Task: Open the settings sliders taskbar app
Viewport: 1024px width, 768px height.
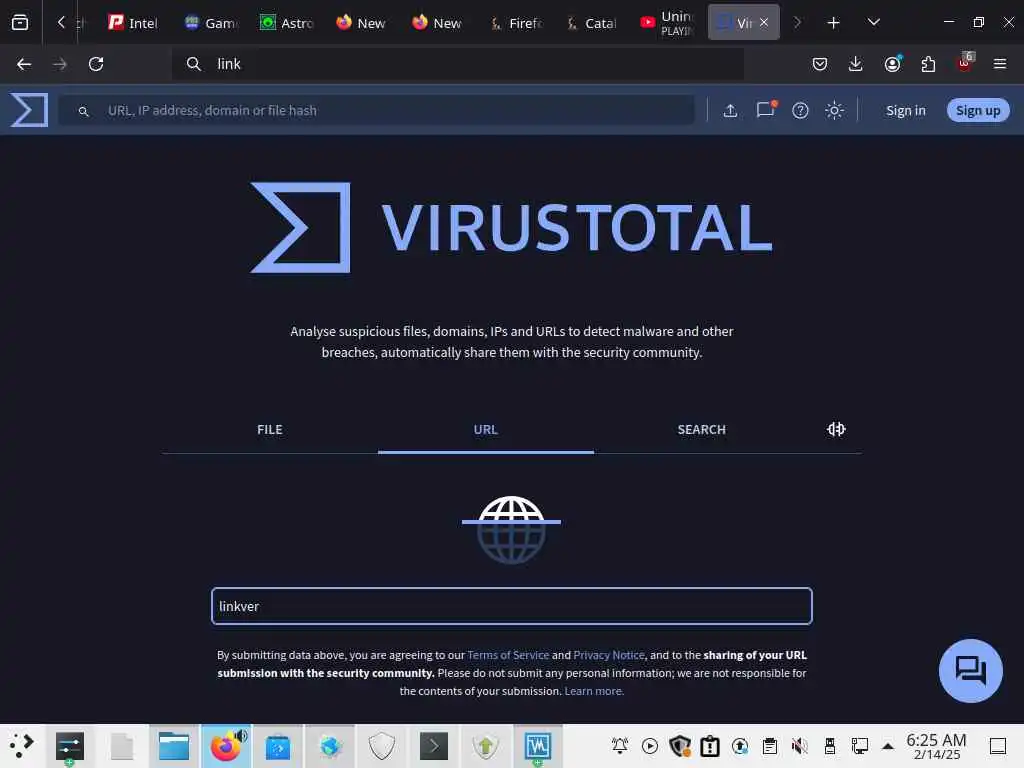Action: (x=70, y=746)
